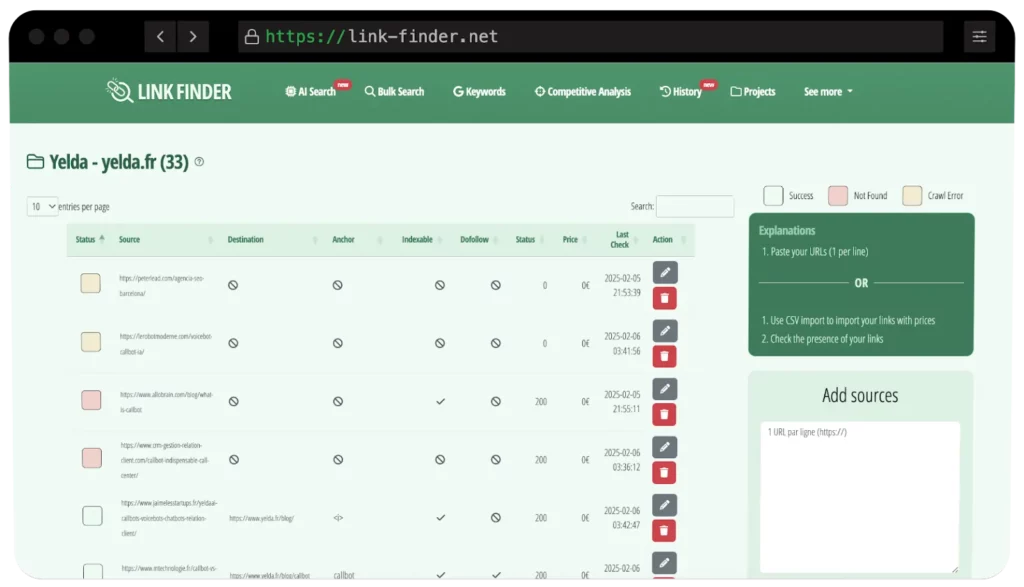
Task: Click the Not Found color swatch
Action: [x=838, y=196]
